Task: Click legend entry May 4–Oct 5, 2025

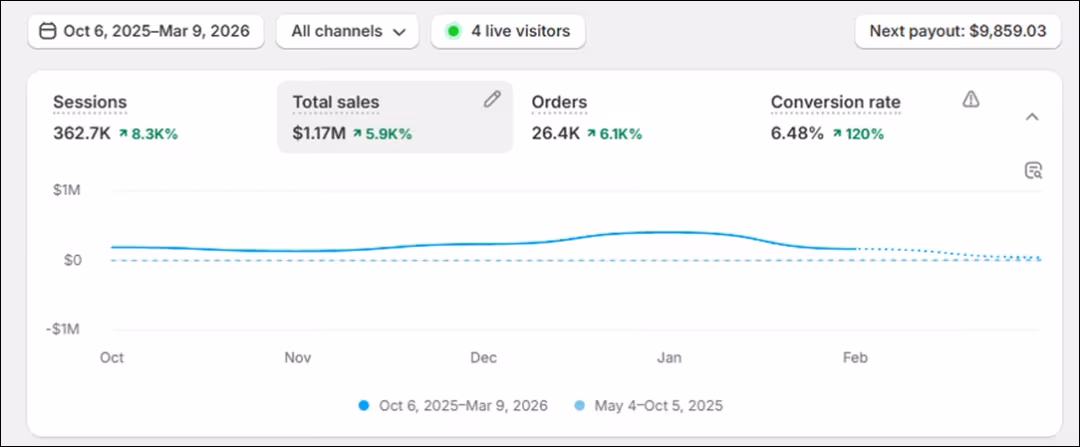Action: 648,406
